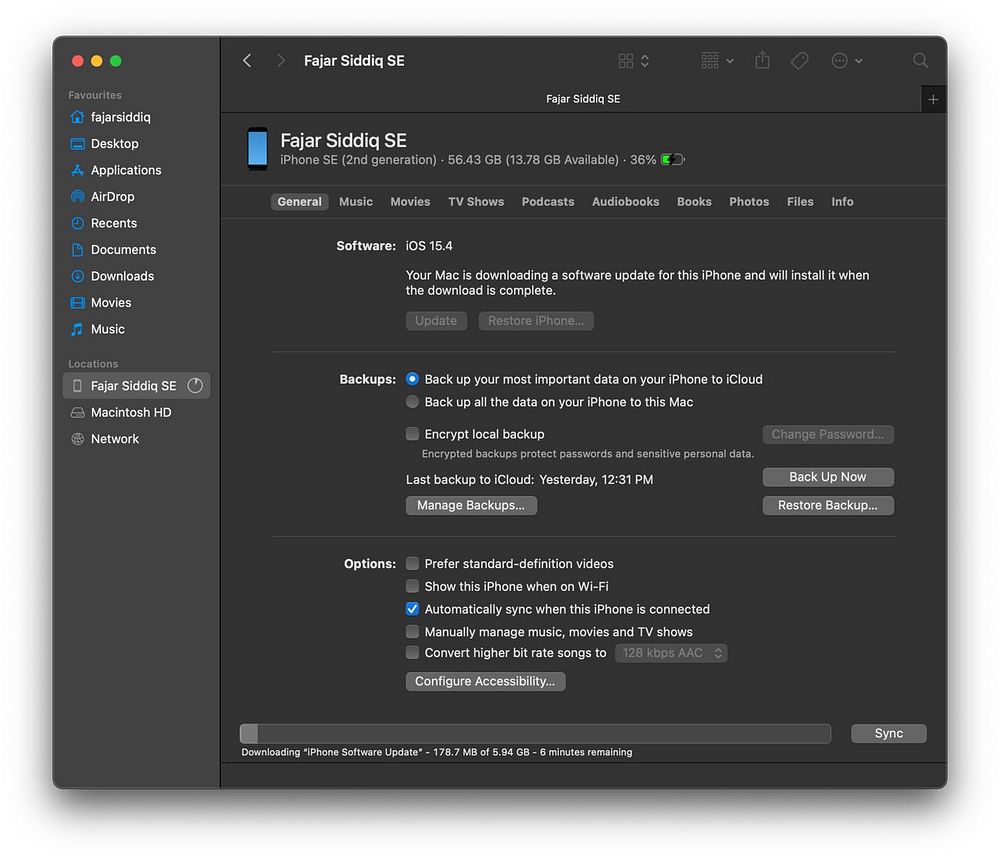Uncheck Automatically sync when iPhone is connected
The height and width of the screenshot is (859, 1000).
coord(413,609)
